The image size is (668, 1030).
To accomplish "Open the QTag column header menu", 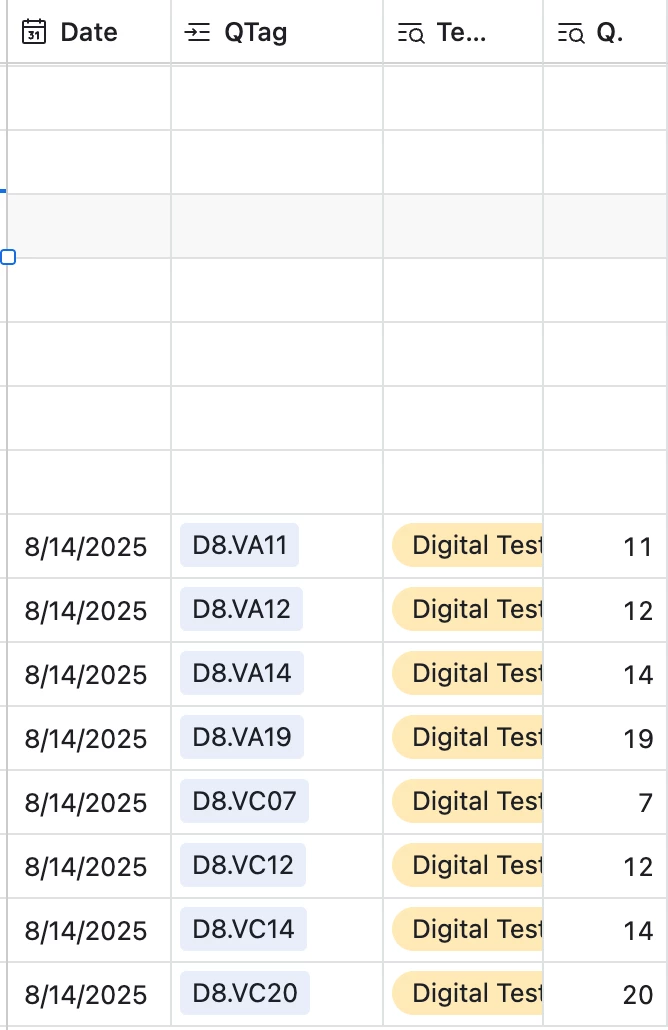I will [x=277, y=32].
